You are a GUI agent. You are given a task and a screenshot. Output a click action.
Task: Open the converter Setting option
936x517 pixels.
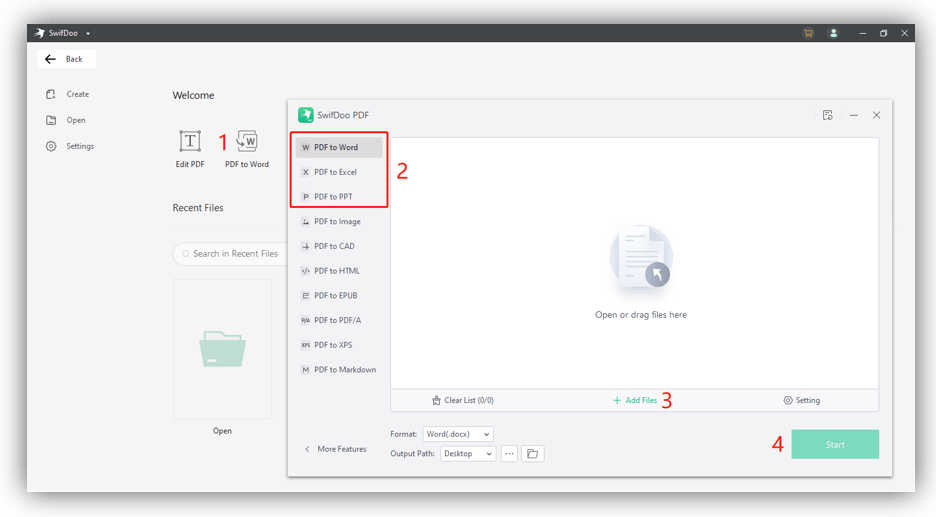coord(802,401)
